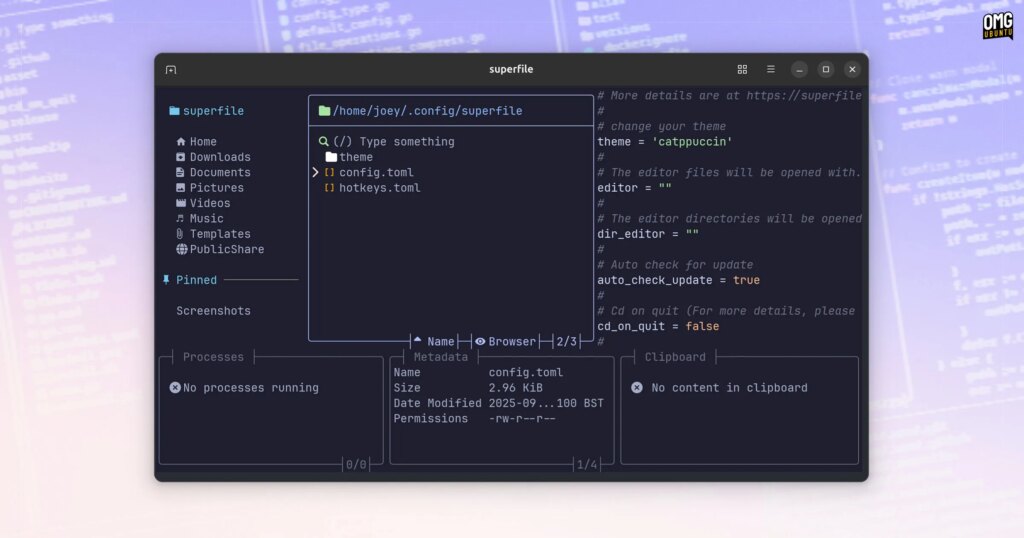Click the Clipboard panel title

[x=675, y=357]
